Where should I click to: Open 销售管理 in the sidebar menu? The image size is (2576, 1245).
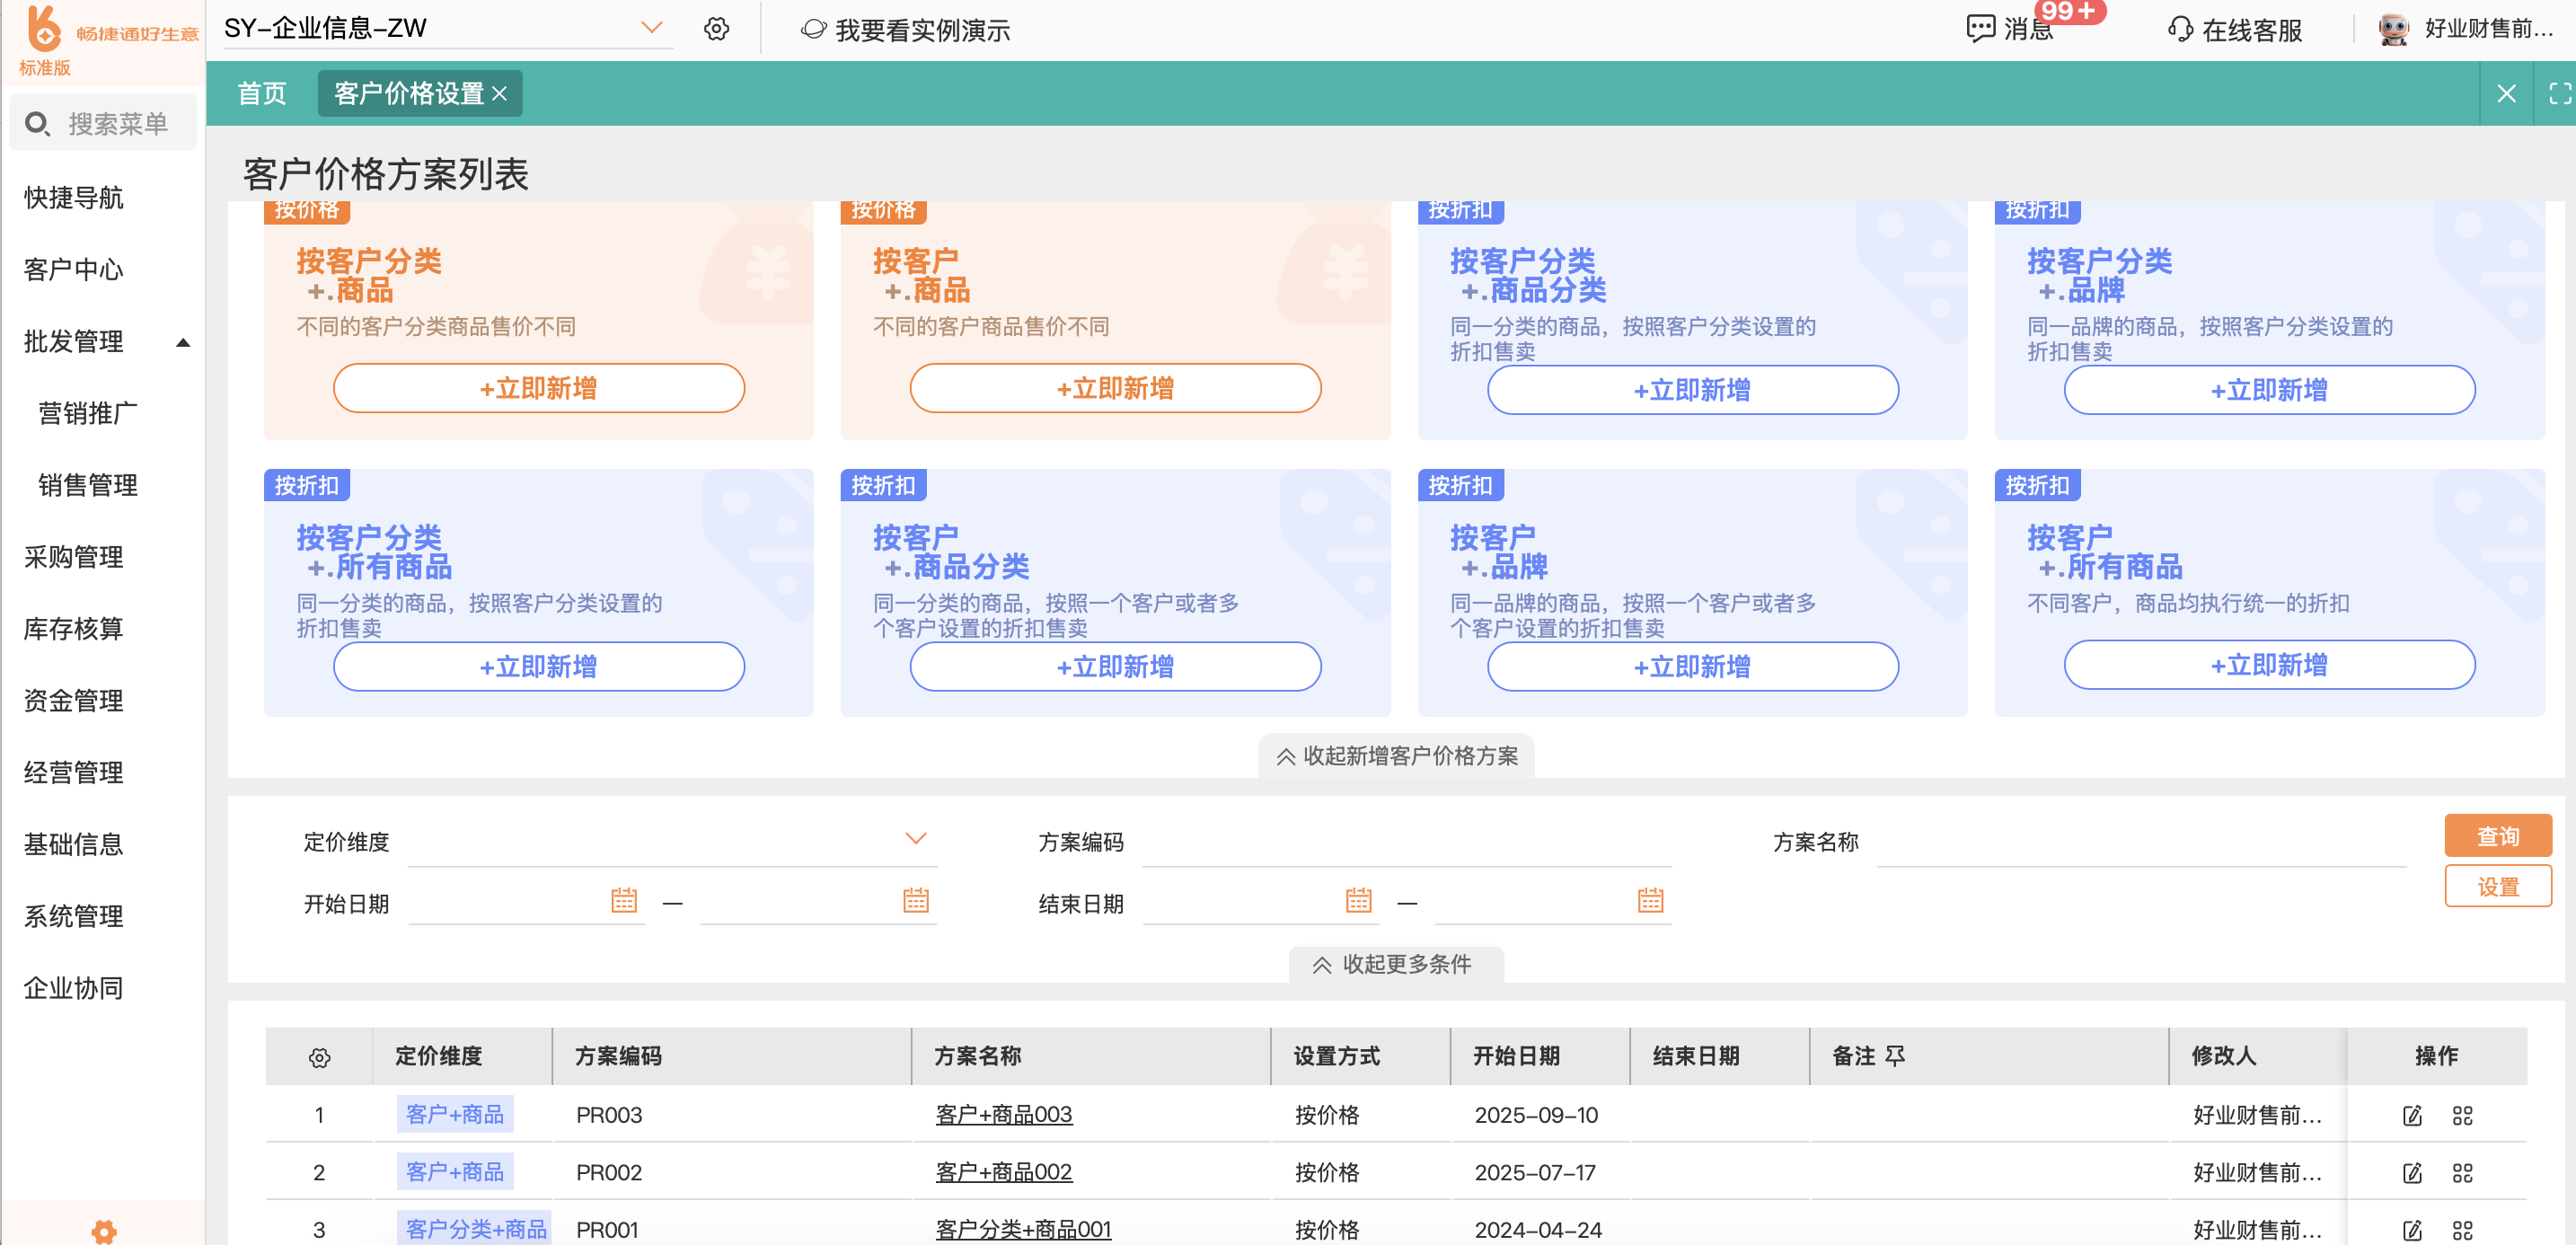point(88,485)
